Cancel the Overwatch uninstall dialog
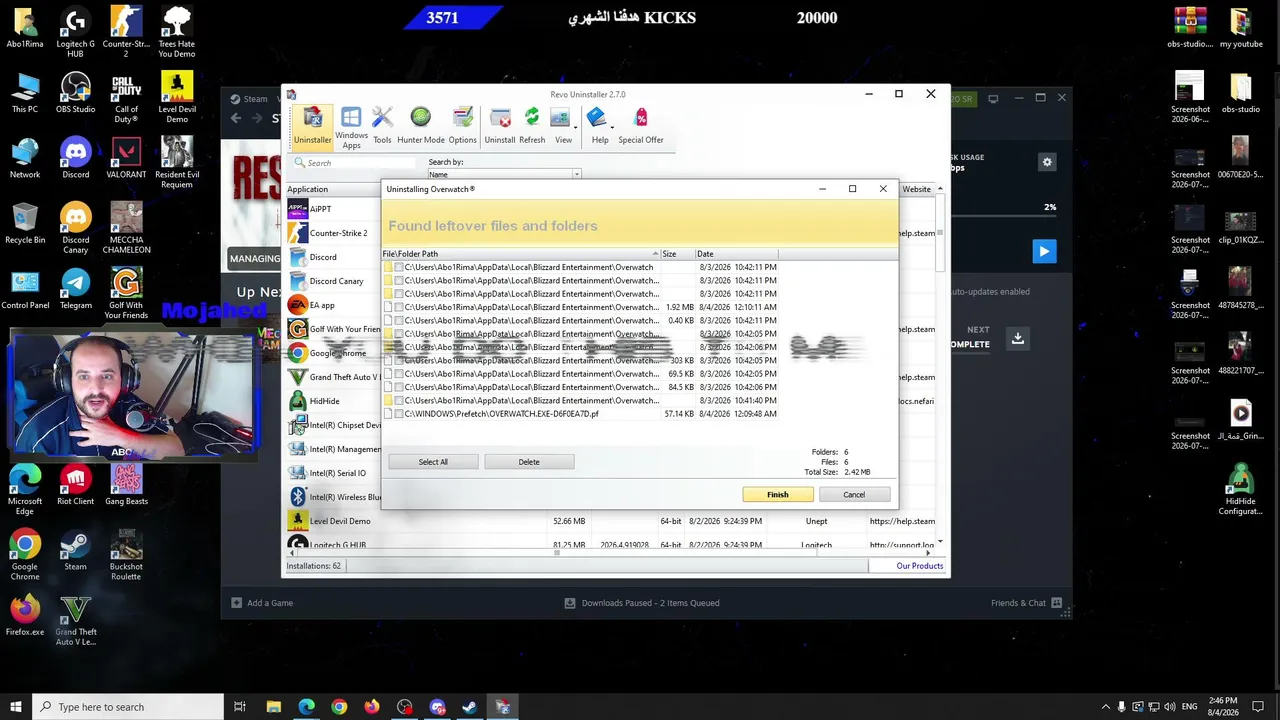 [x=854, y=495]
